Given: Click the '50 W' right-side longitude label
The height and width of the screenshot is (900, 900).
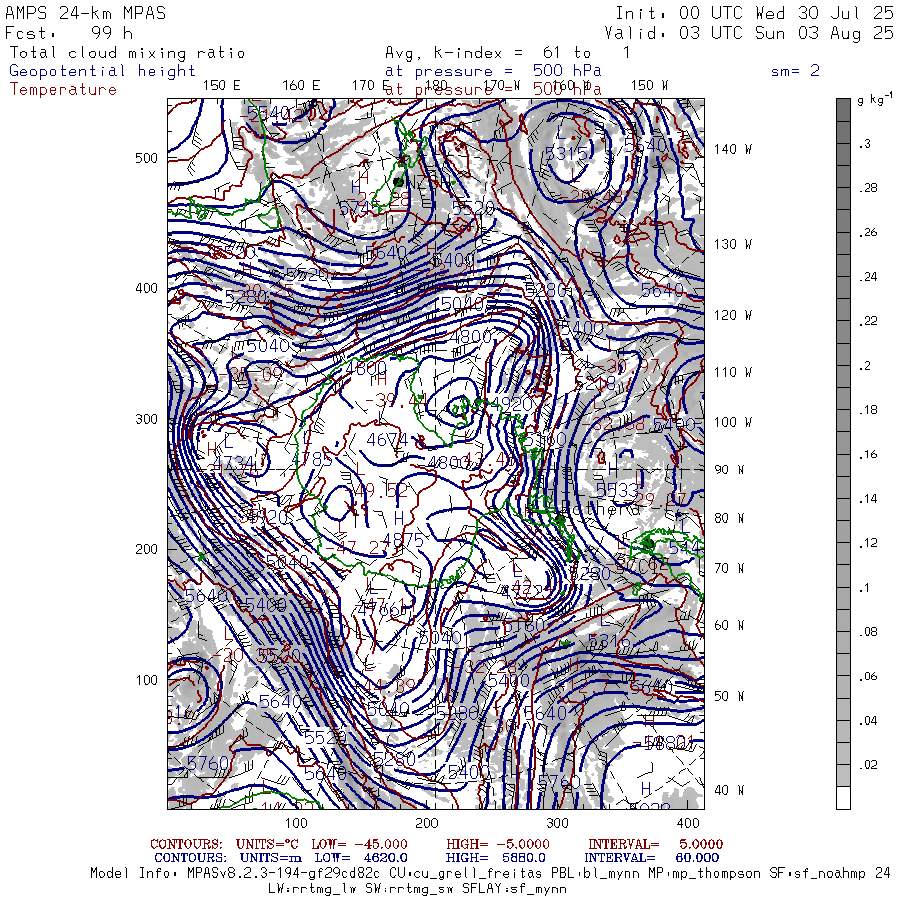Looking at the screenshot, I should point(729,696).
